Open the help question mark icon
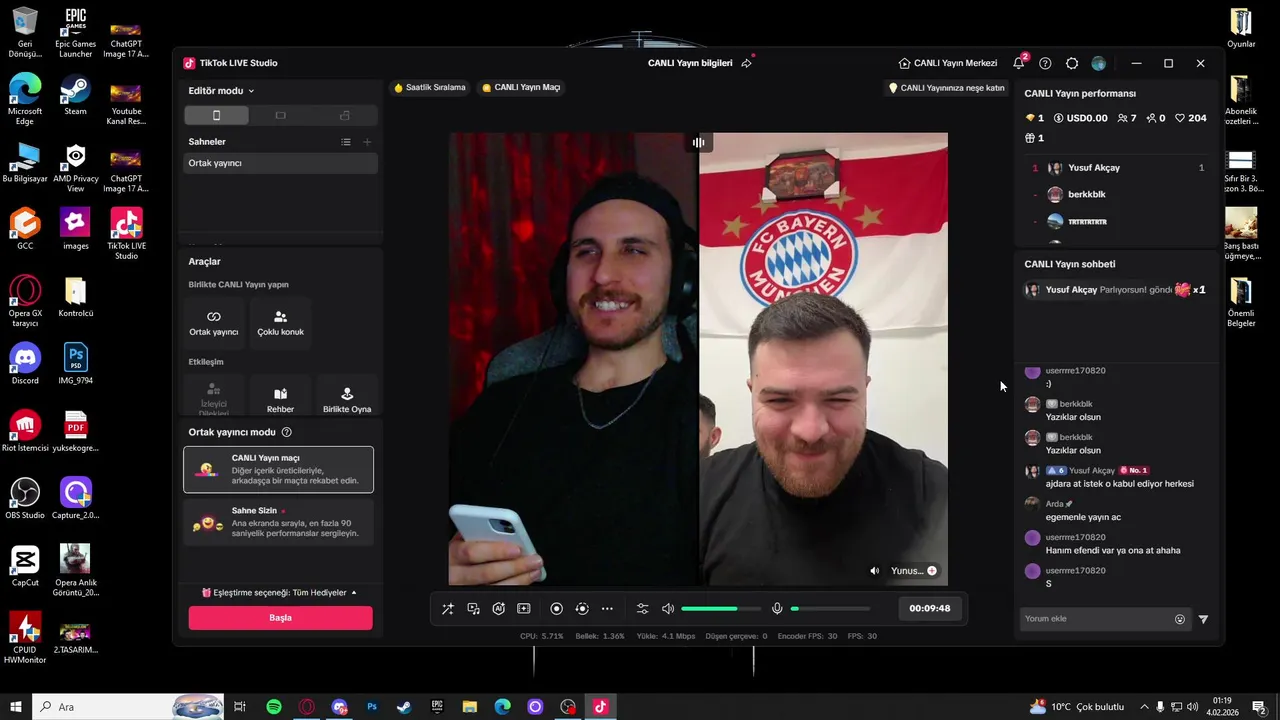 (x=1045, y=63)
